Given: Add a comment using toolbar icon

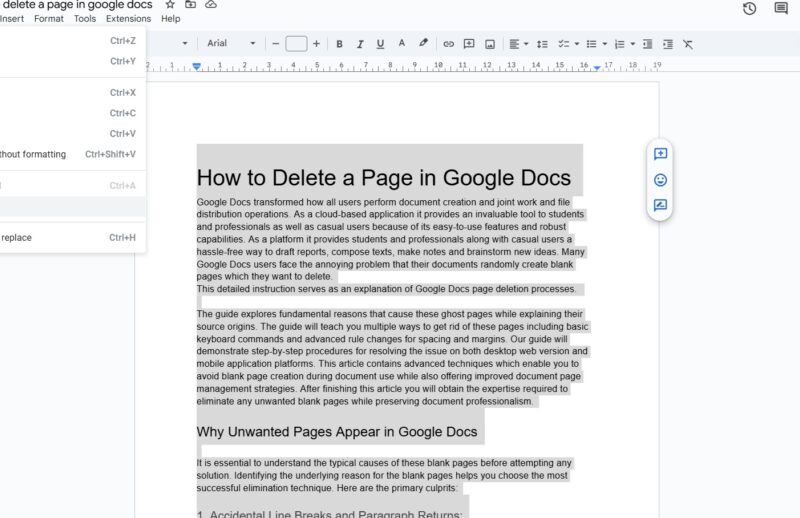Looking at the screenshot, I should (469, 44).
